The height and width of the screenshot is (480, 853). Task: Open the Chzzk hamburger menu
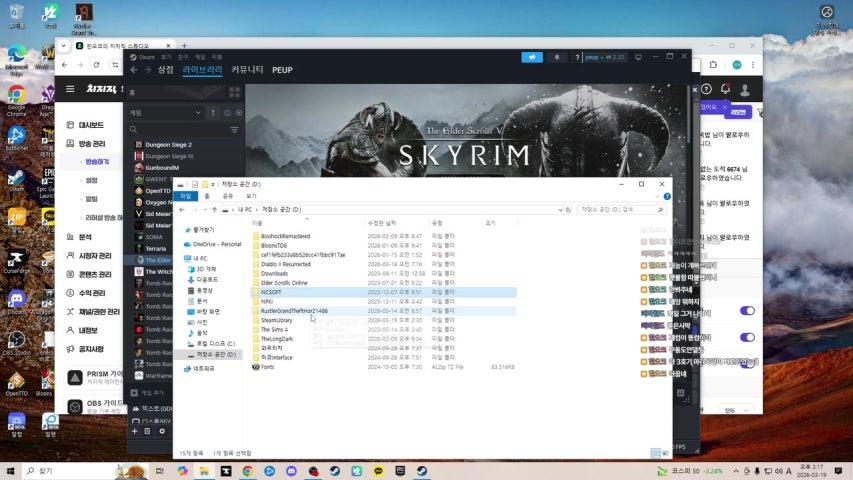click(x=70, y=89)
